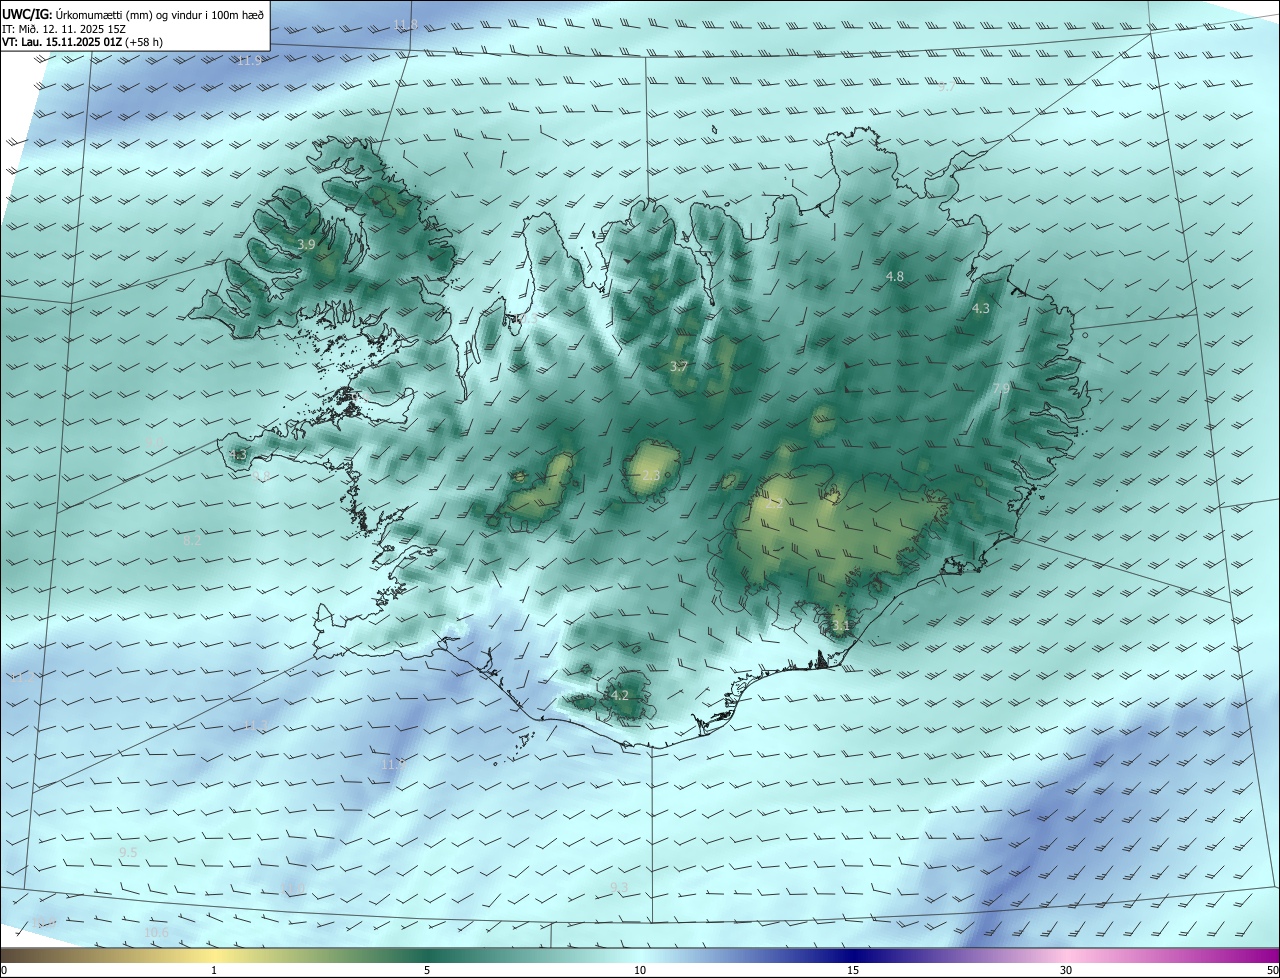Click the 'VT: Lau. 15.11.2025 01Z (+58 h)' line

(x=83, y=42)
